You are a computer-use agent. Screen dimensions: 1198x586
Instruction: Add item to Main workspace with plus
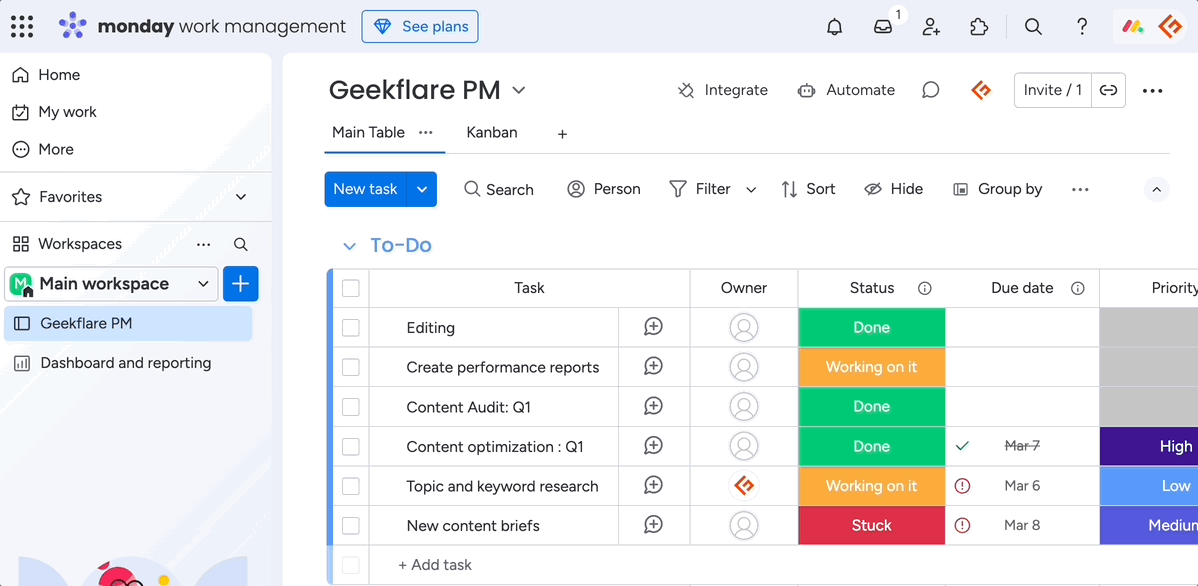coord(241,284)
